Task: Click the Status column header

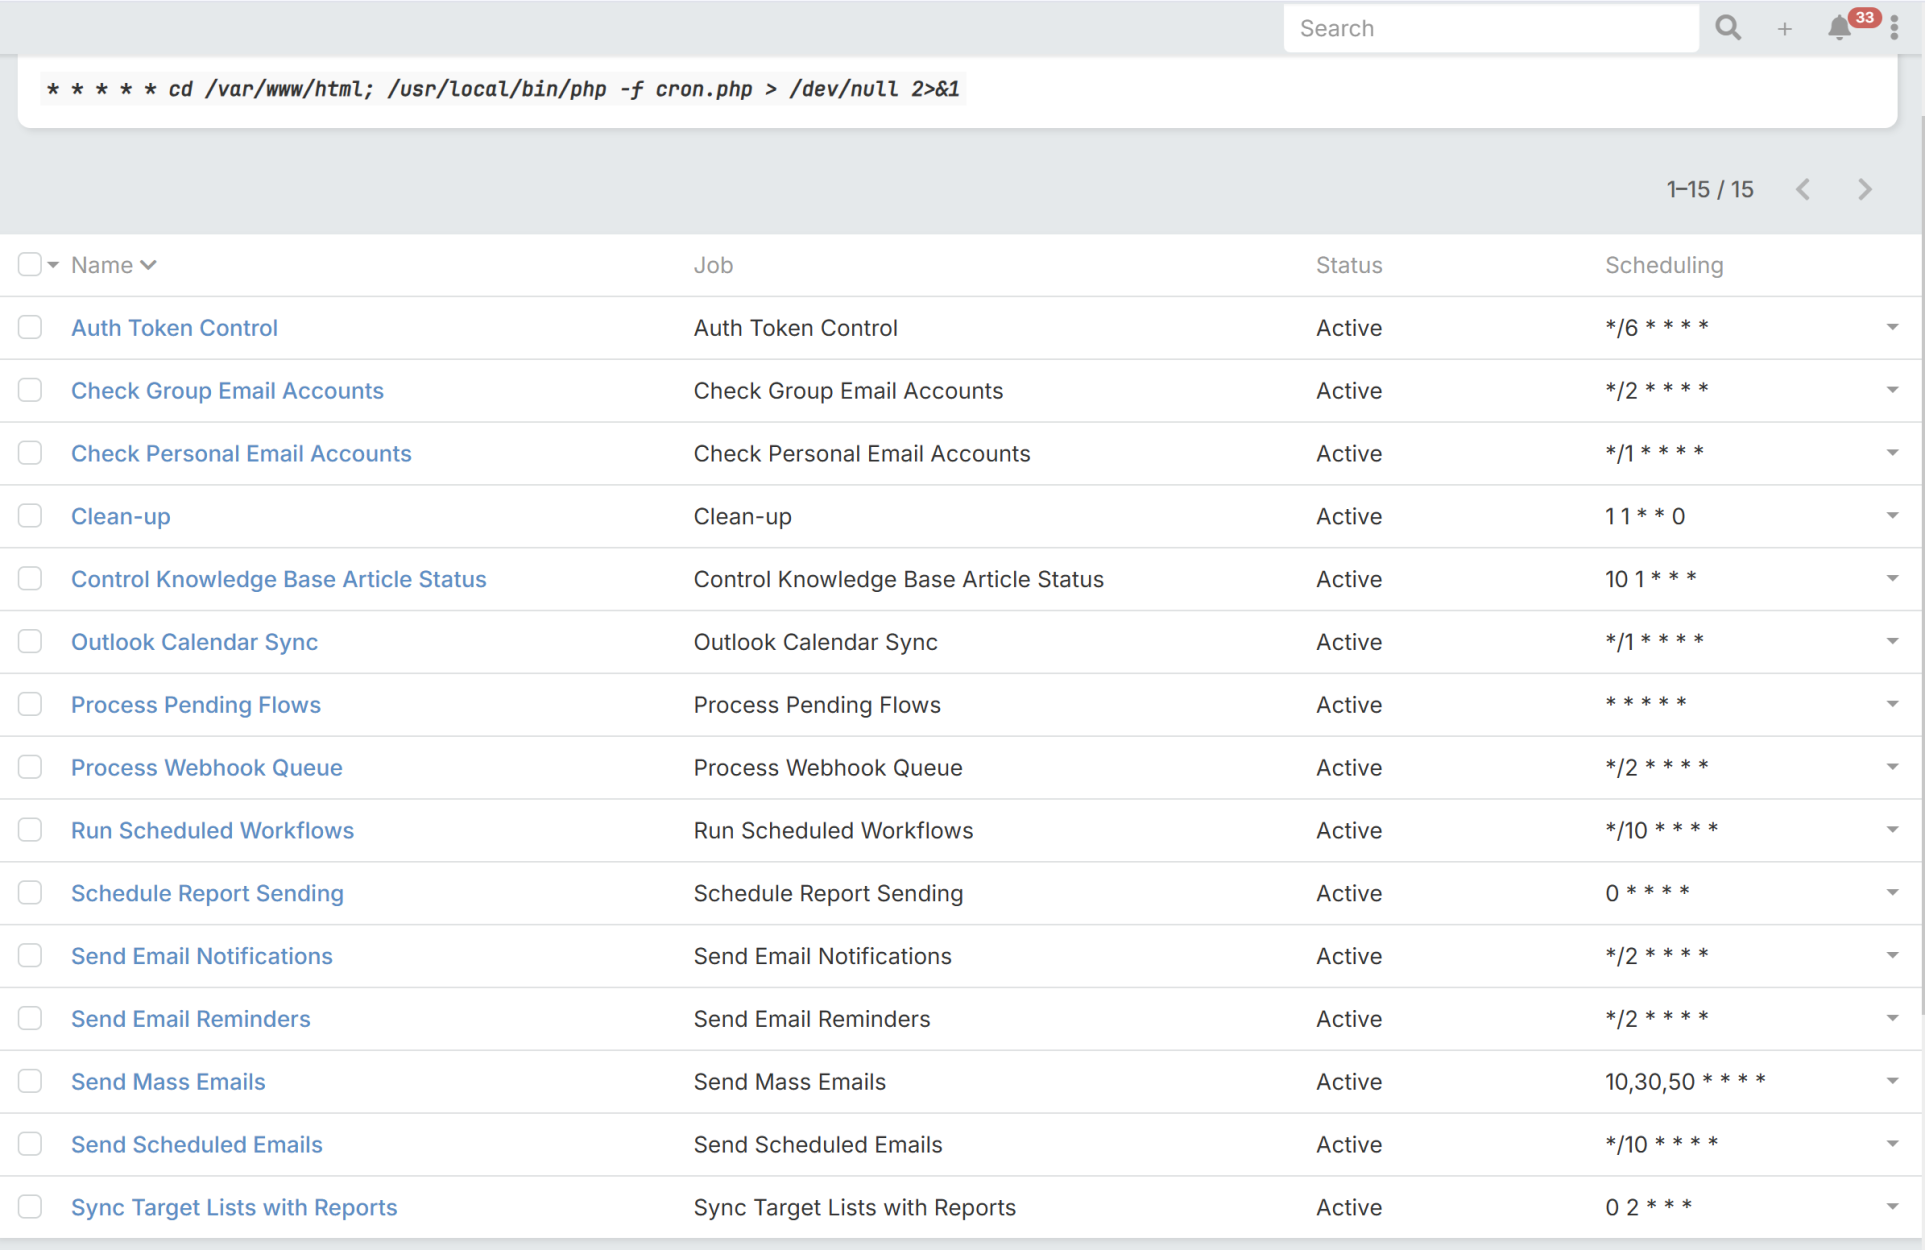Action: 1348,265
